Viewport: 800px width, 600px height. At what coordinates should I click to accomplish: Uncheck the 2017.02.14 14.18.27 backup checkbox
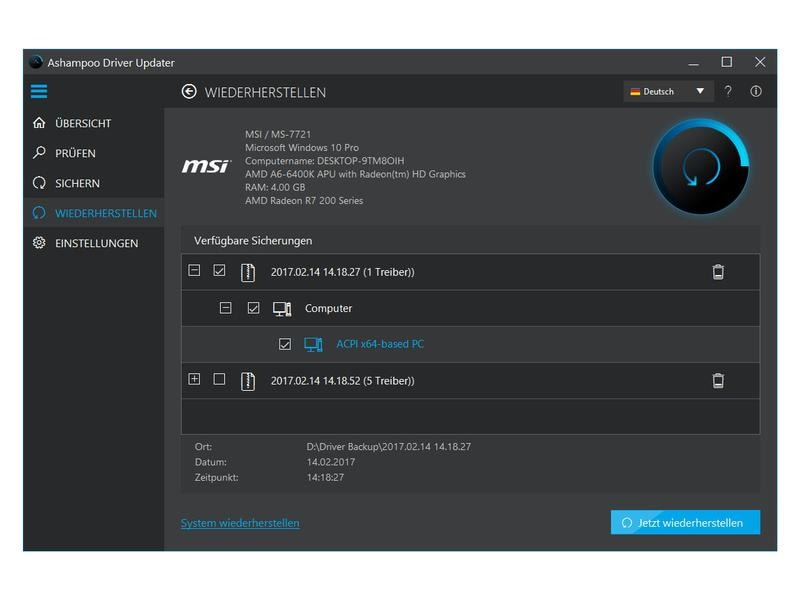click(219, 270)
